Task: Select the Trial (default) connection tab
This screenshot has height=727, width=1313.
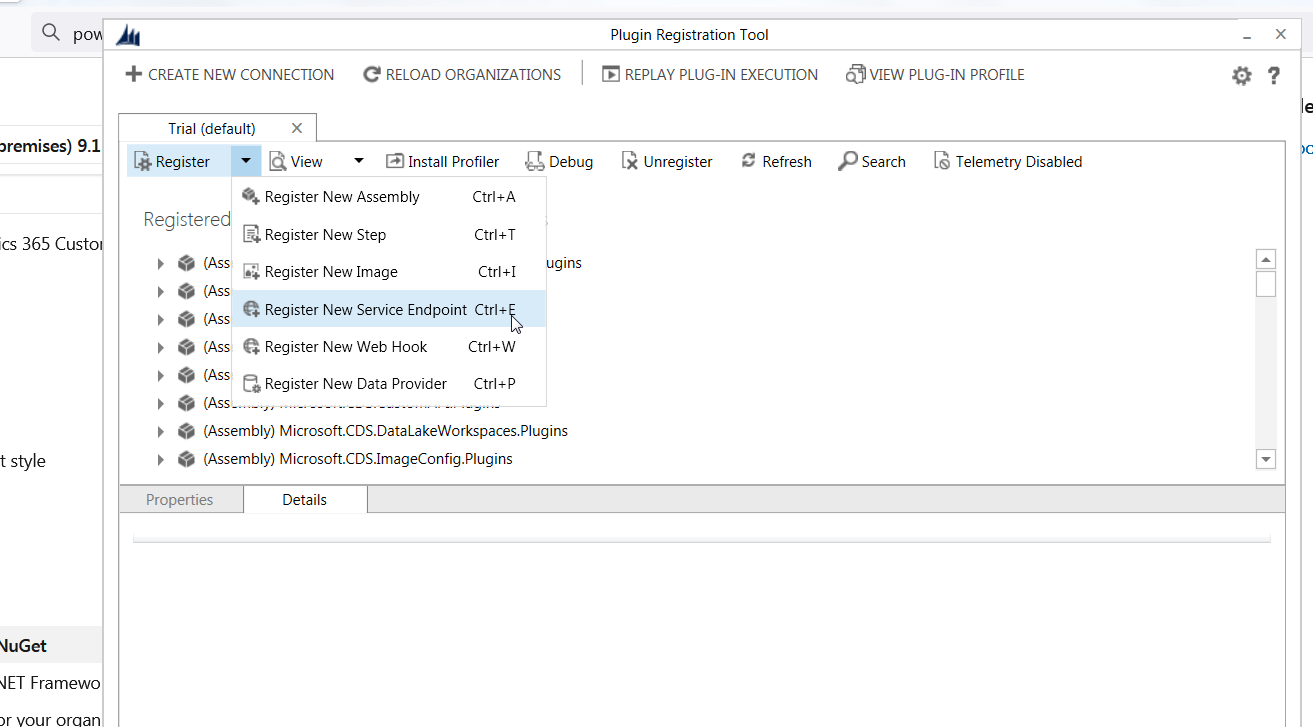Action: (217, 128)
